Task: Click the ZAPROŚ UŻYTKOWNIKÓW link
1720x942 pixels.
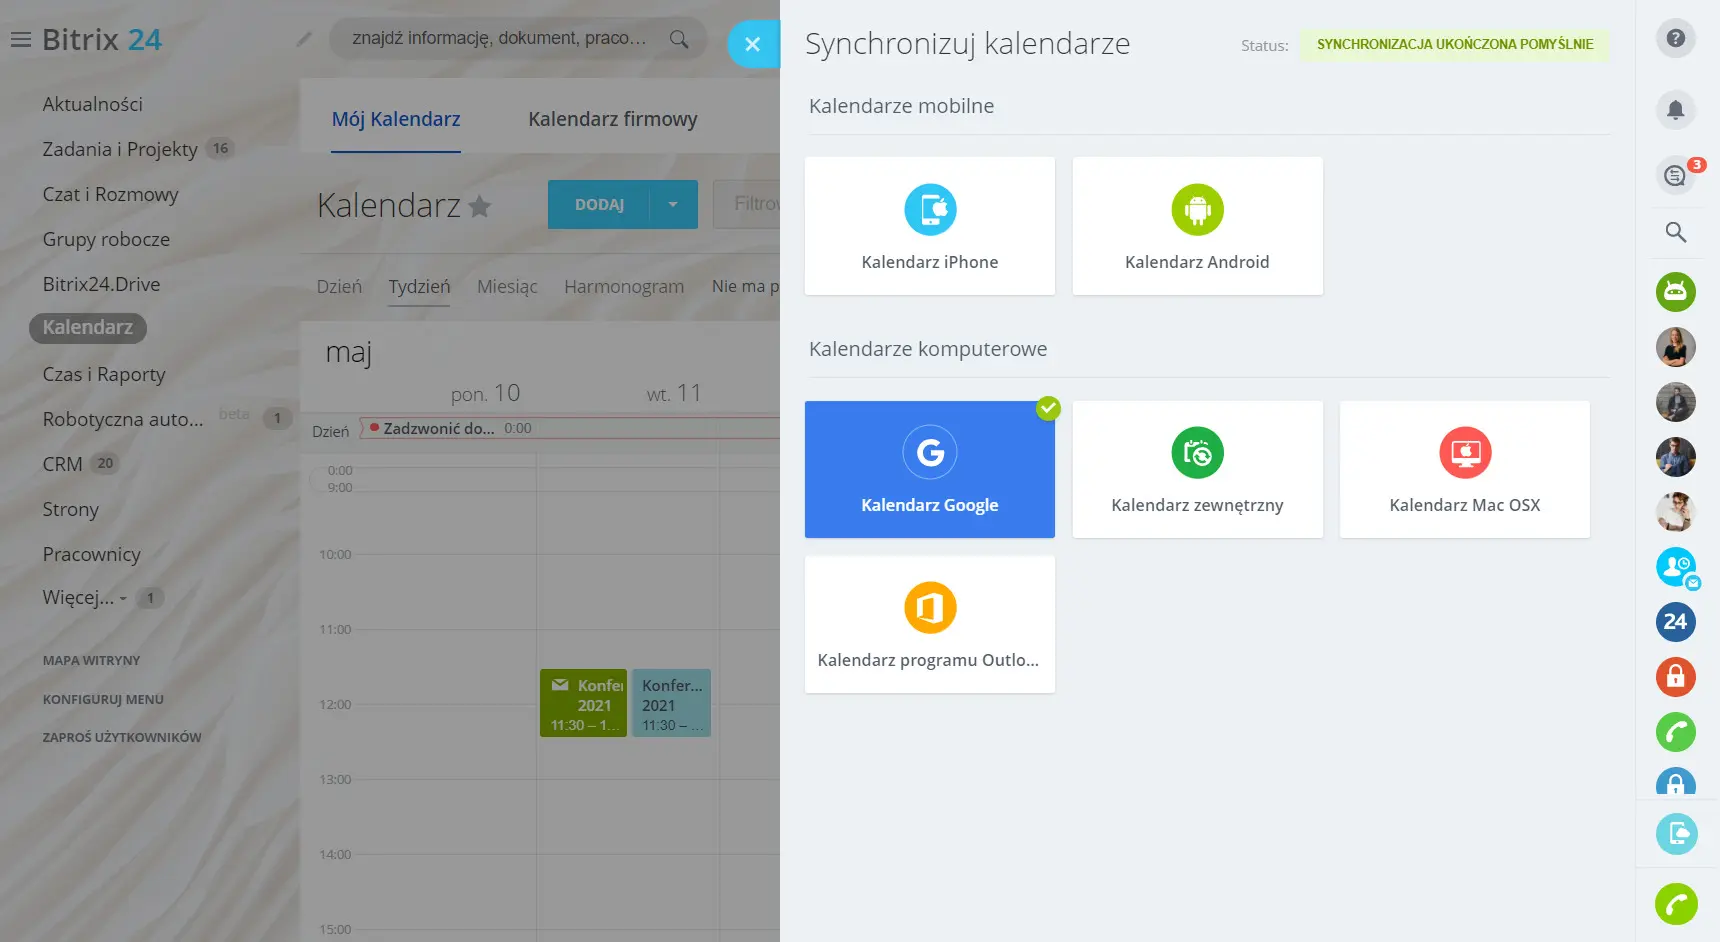Action: pyautogui.click(x=122, y=738)
